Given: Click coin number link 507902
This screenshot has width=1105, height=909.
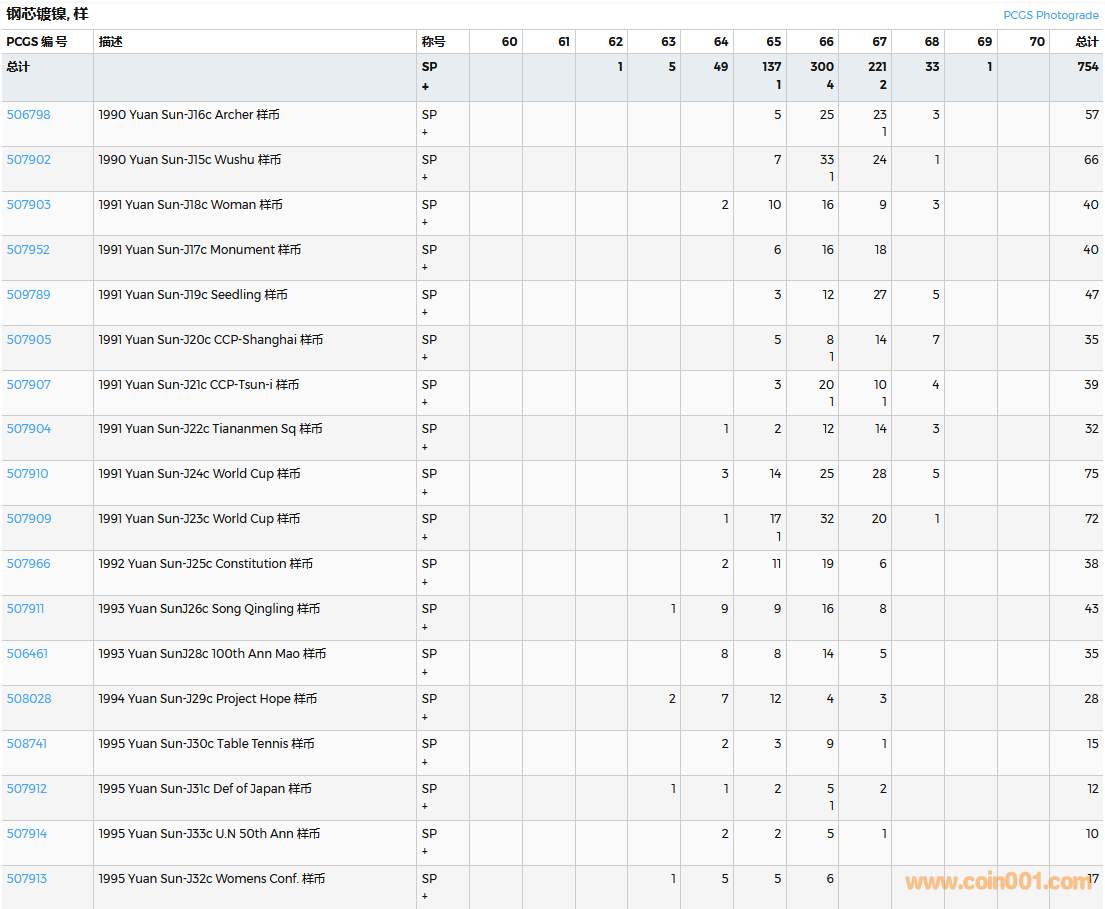Looking at the screenshot, I should tap(28, 160).
